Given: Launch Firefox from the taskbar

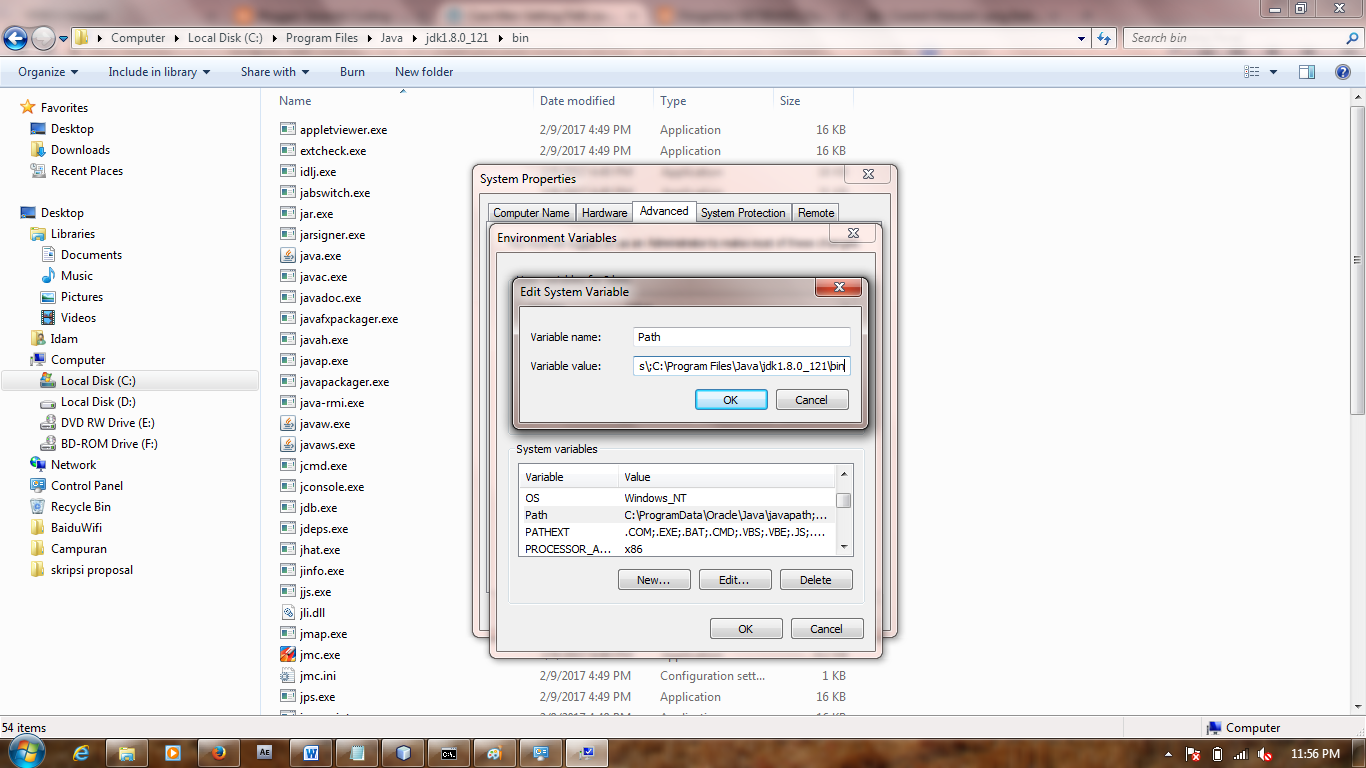Looking at the screenshot, I should 219,752.
